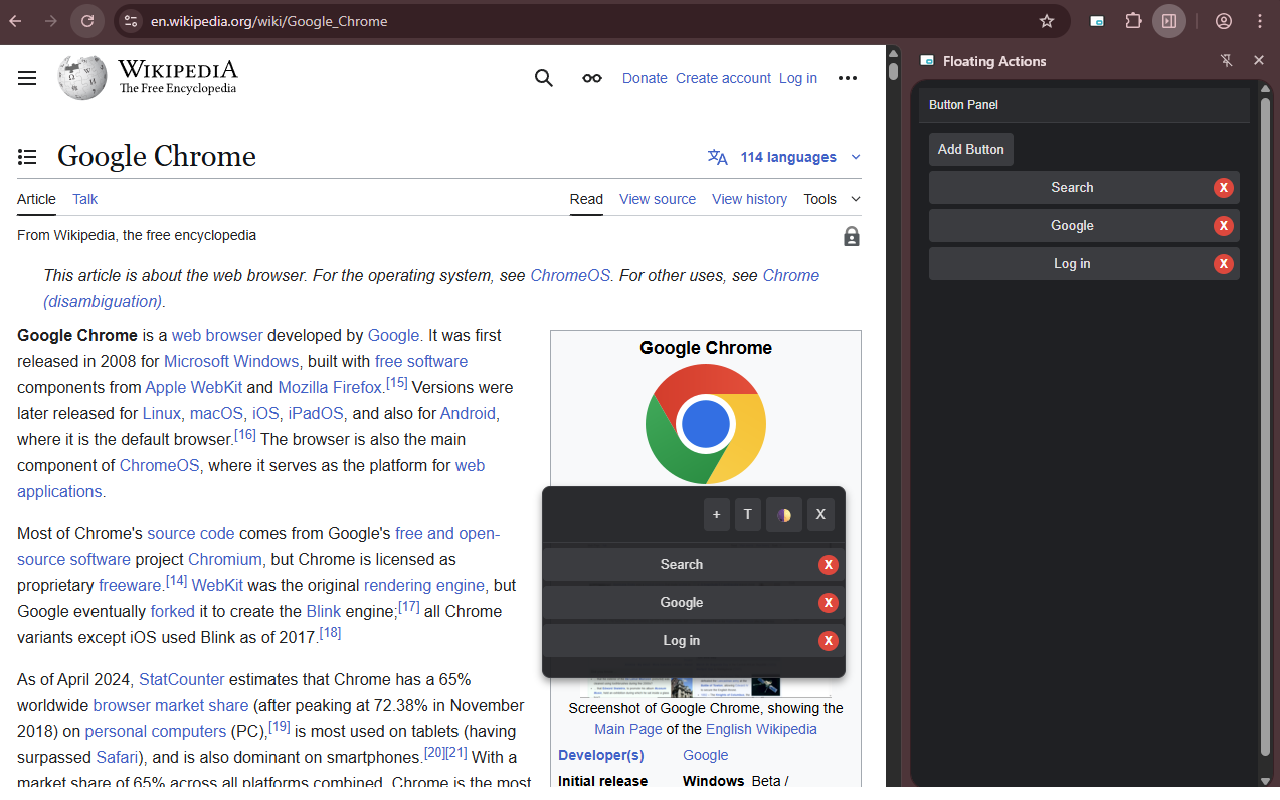This screenshot has height=800, width=1280.
Task: Switch to the Talk tab
Action: tap(85, 199)
